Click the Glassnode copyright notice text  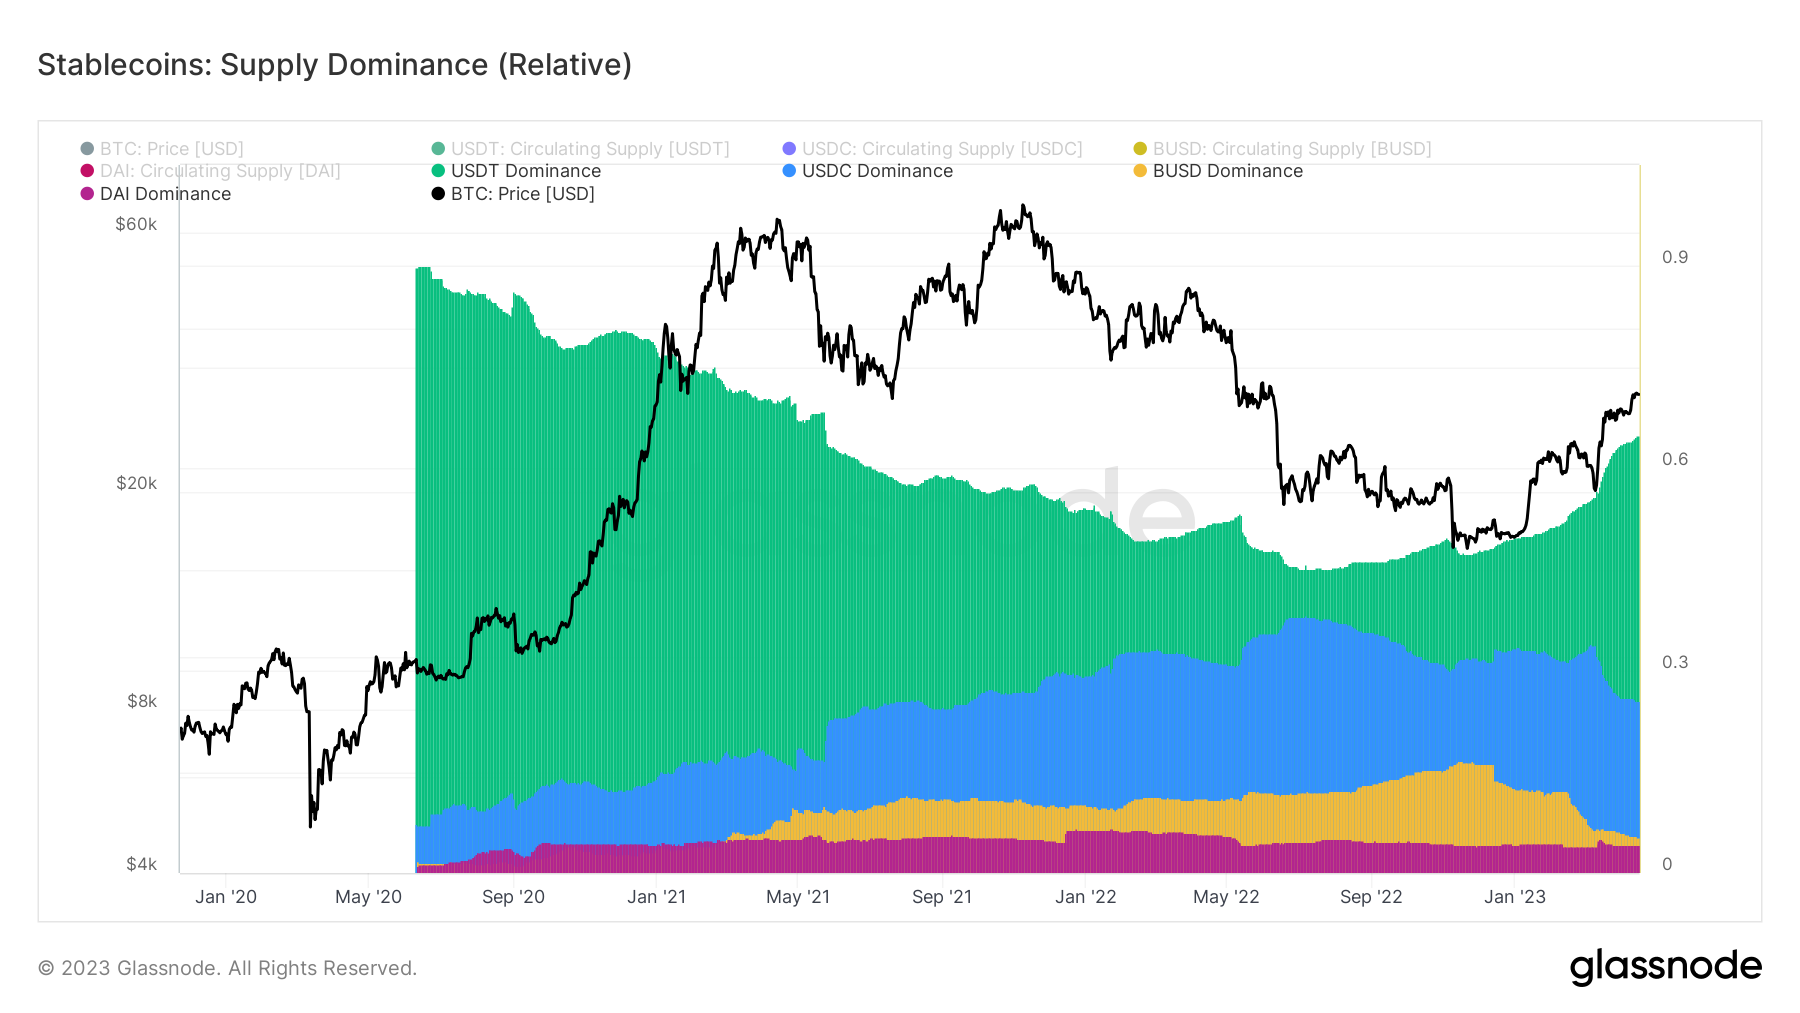tap(227, 968)
